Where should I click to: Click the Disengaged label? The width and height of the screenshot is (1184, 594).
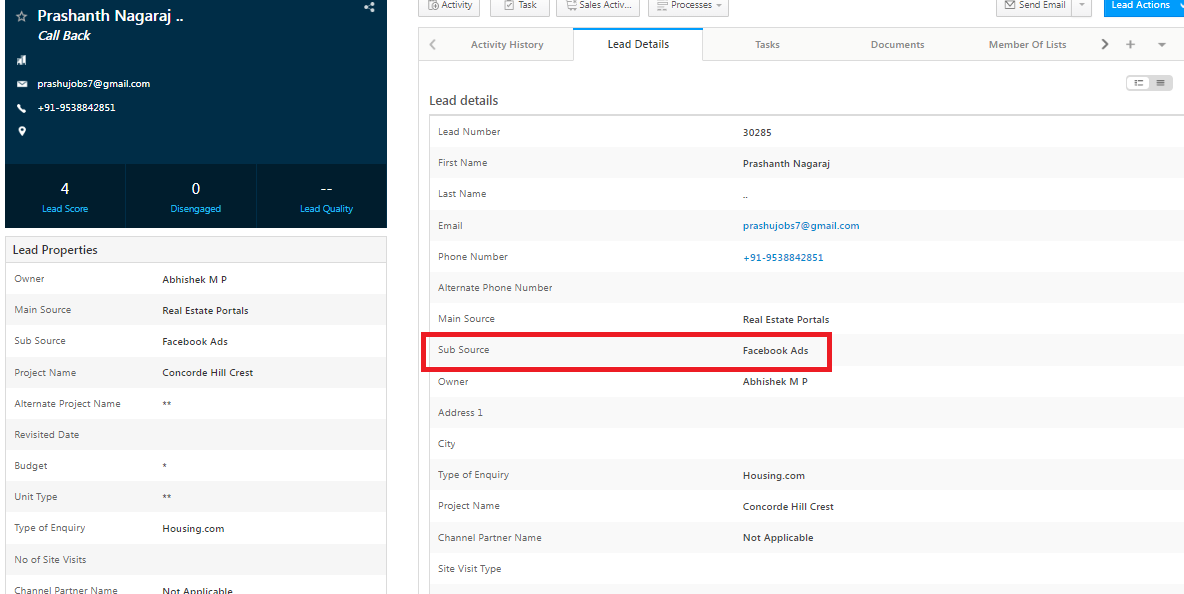tap(196, 208)
